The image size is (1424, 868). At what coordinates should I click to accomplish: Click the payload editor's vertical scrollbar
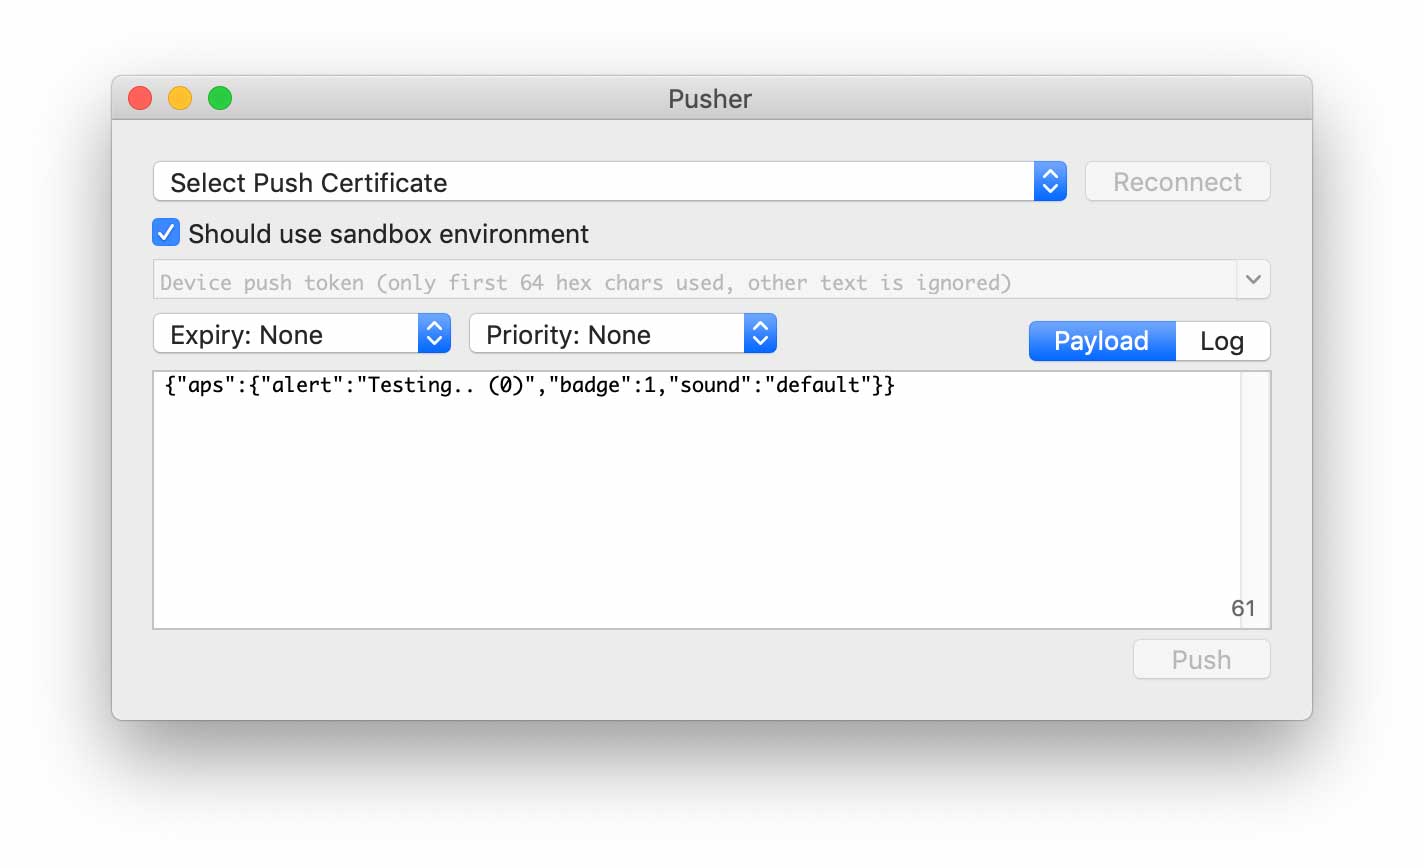pos(1255,480)
